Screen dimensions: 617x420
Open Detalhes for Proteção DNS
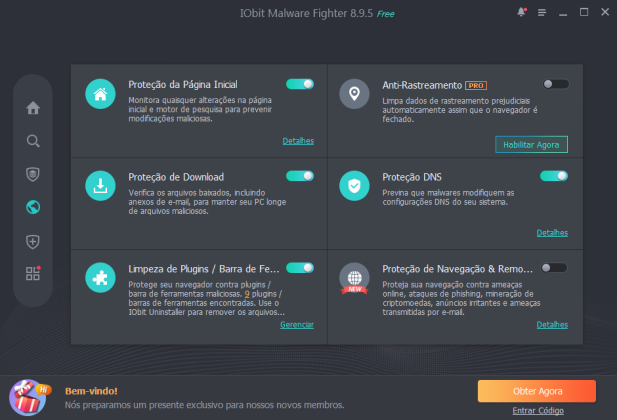click(x=552, y=233)
